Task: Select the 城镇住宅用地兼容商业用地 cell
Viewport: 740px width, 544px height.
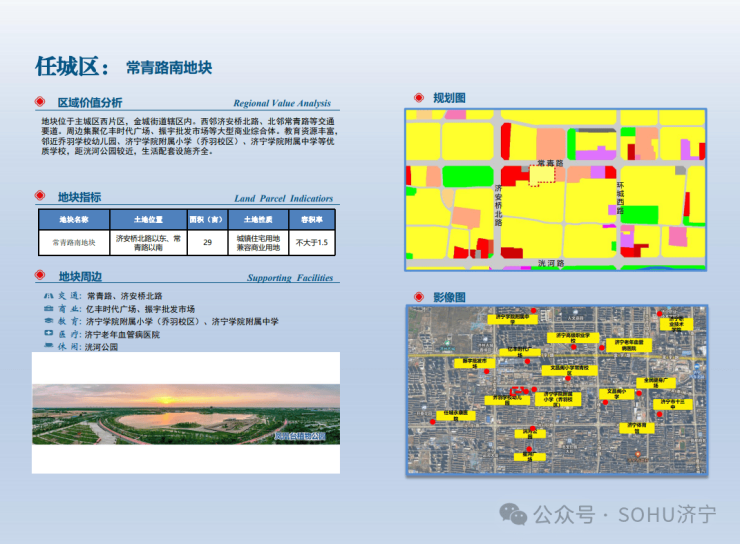Action: pos(258,243)
